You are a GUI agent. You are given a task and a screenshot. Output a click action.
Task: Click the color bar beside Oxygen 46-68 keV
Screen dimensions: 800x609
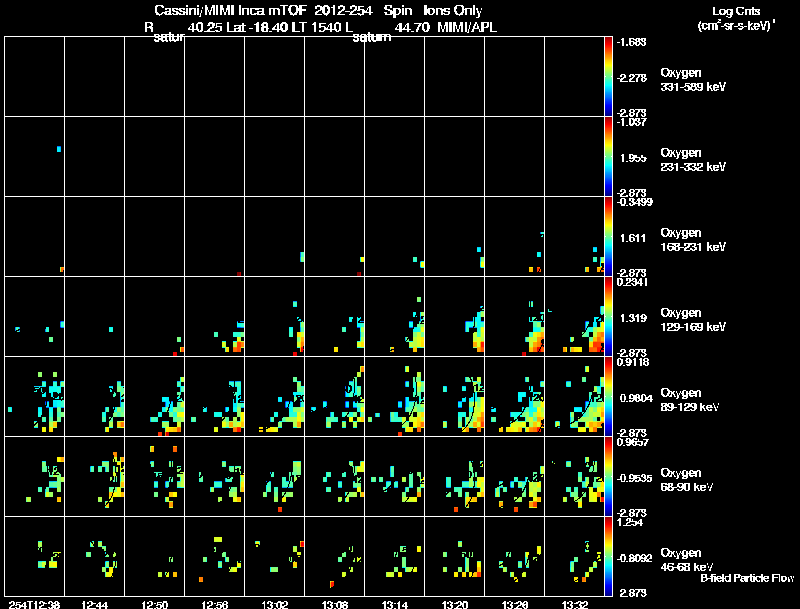pos(608,556)
